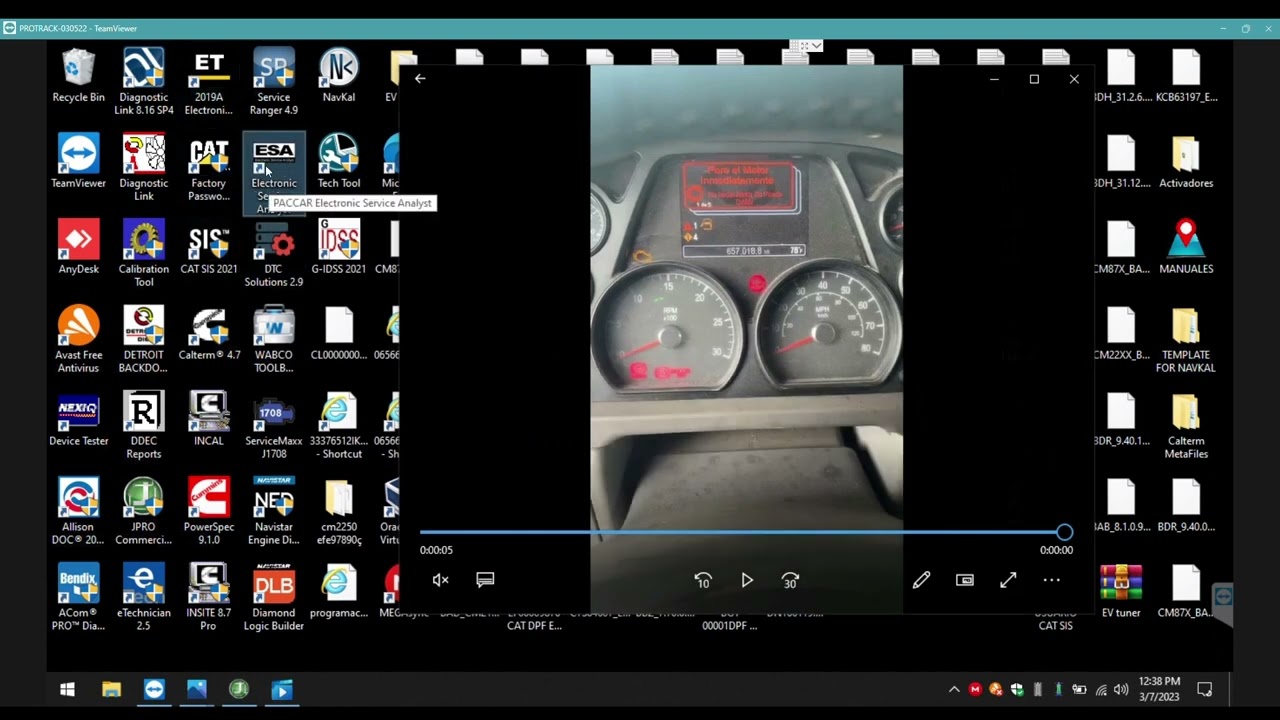Open JPRO Commercial icon
Viewport: 1280px width, 720px height.
pos(143,512)
